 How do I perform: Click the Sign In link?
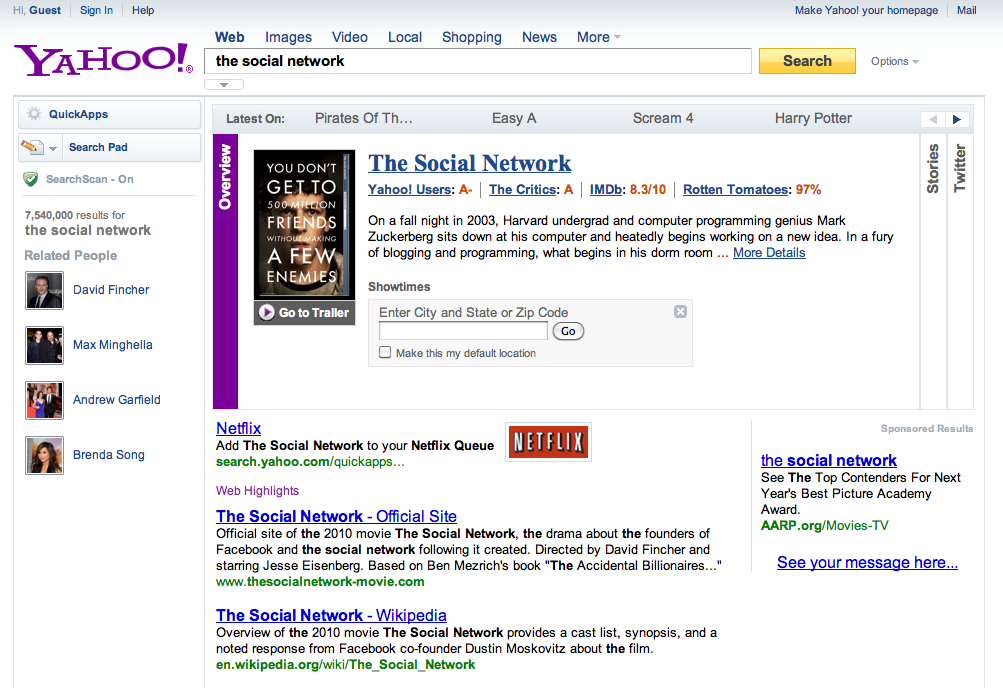tap(97, 10)
